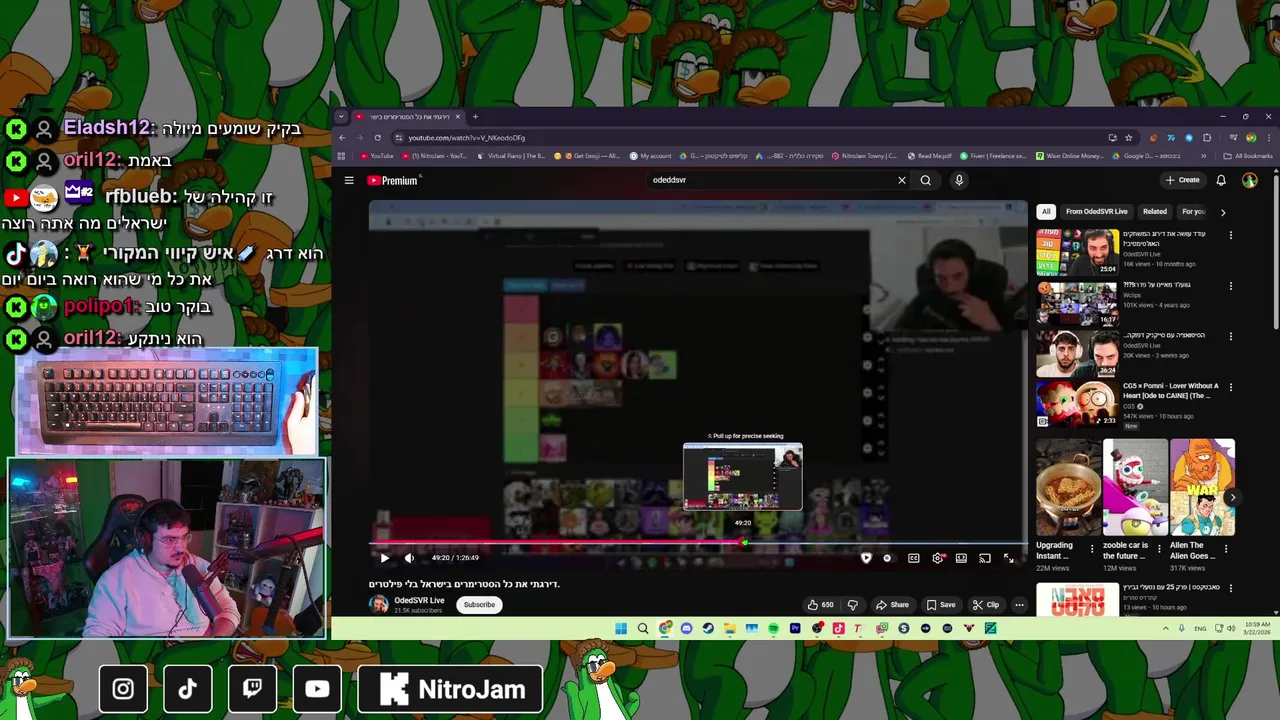Click the progress scrubber handle at 49:20
This screenshot has width=1280, height=720.
(743, 543)
